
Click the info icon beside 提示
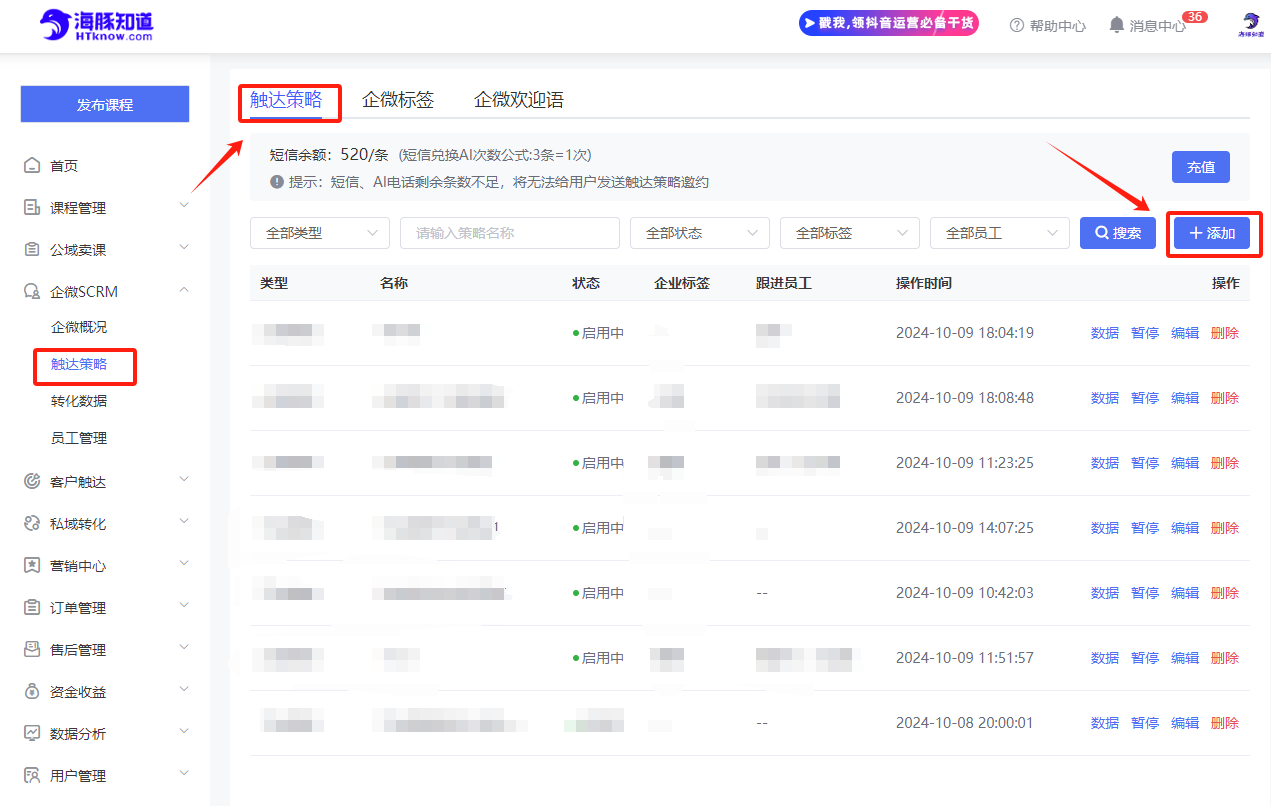coord(277,182)
